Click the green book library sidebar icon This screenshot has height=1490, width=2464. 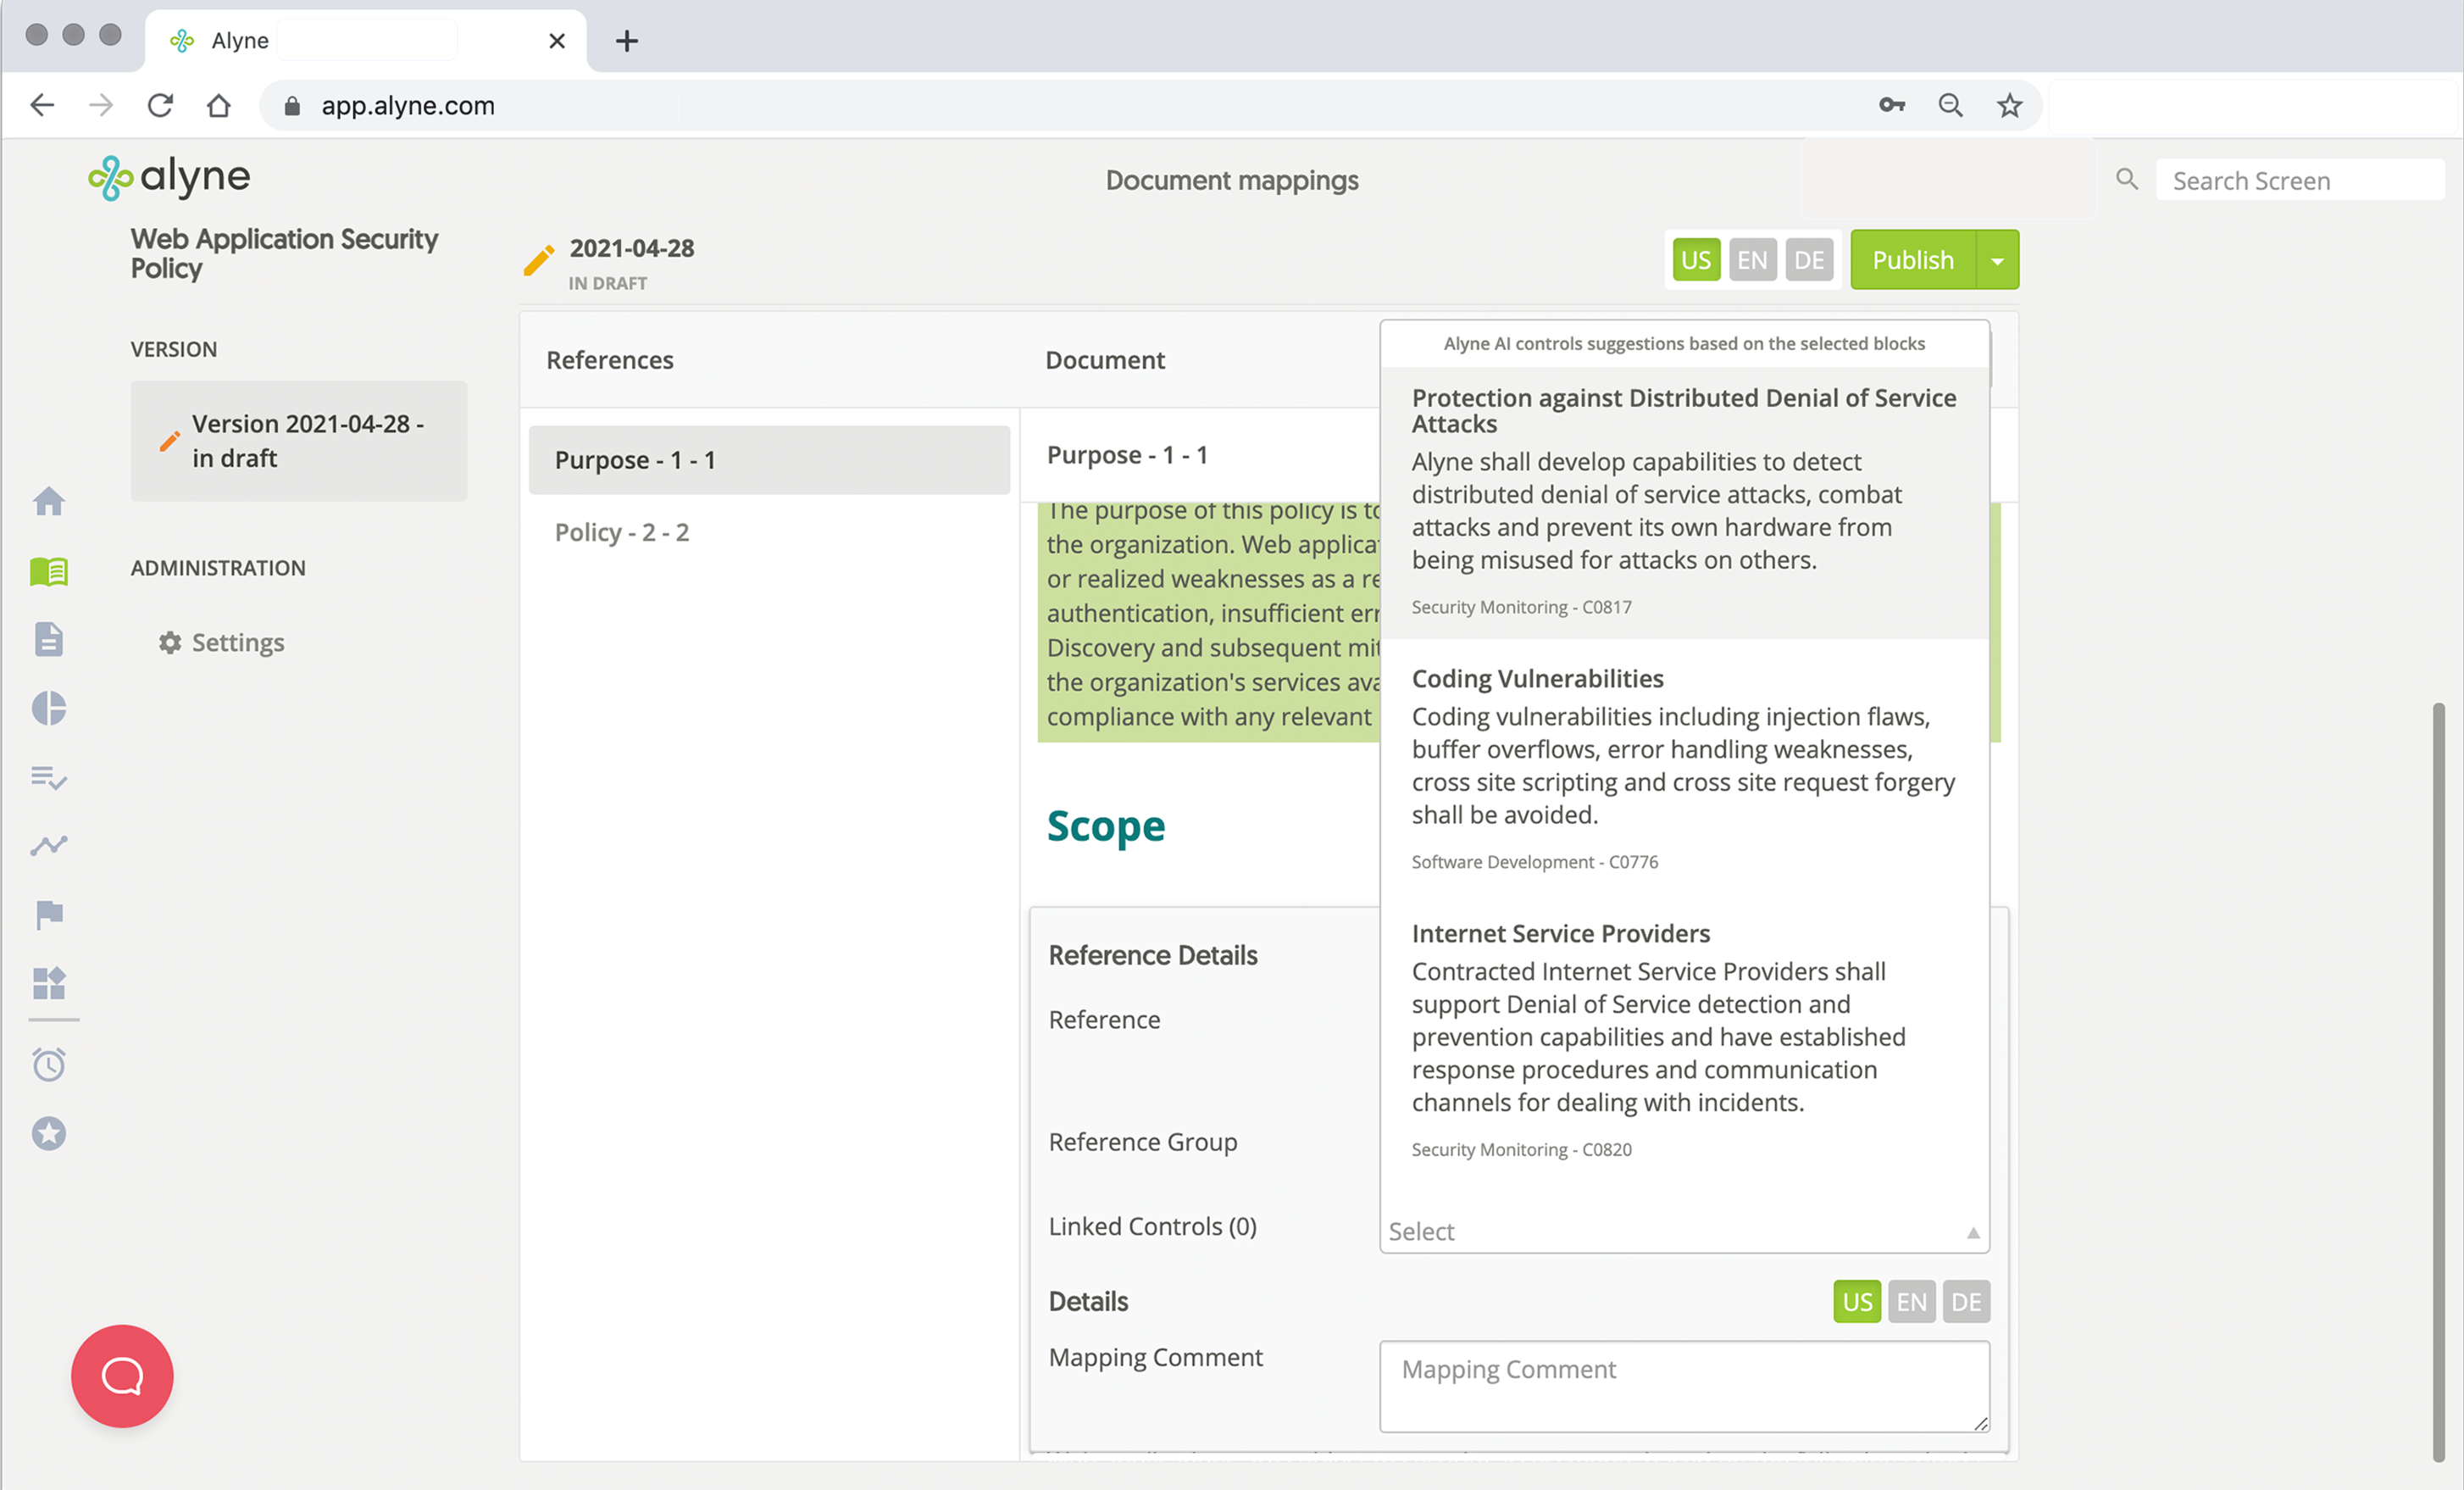[48, 571]
